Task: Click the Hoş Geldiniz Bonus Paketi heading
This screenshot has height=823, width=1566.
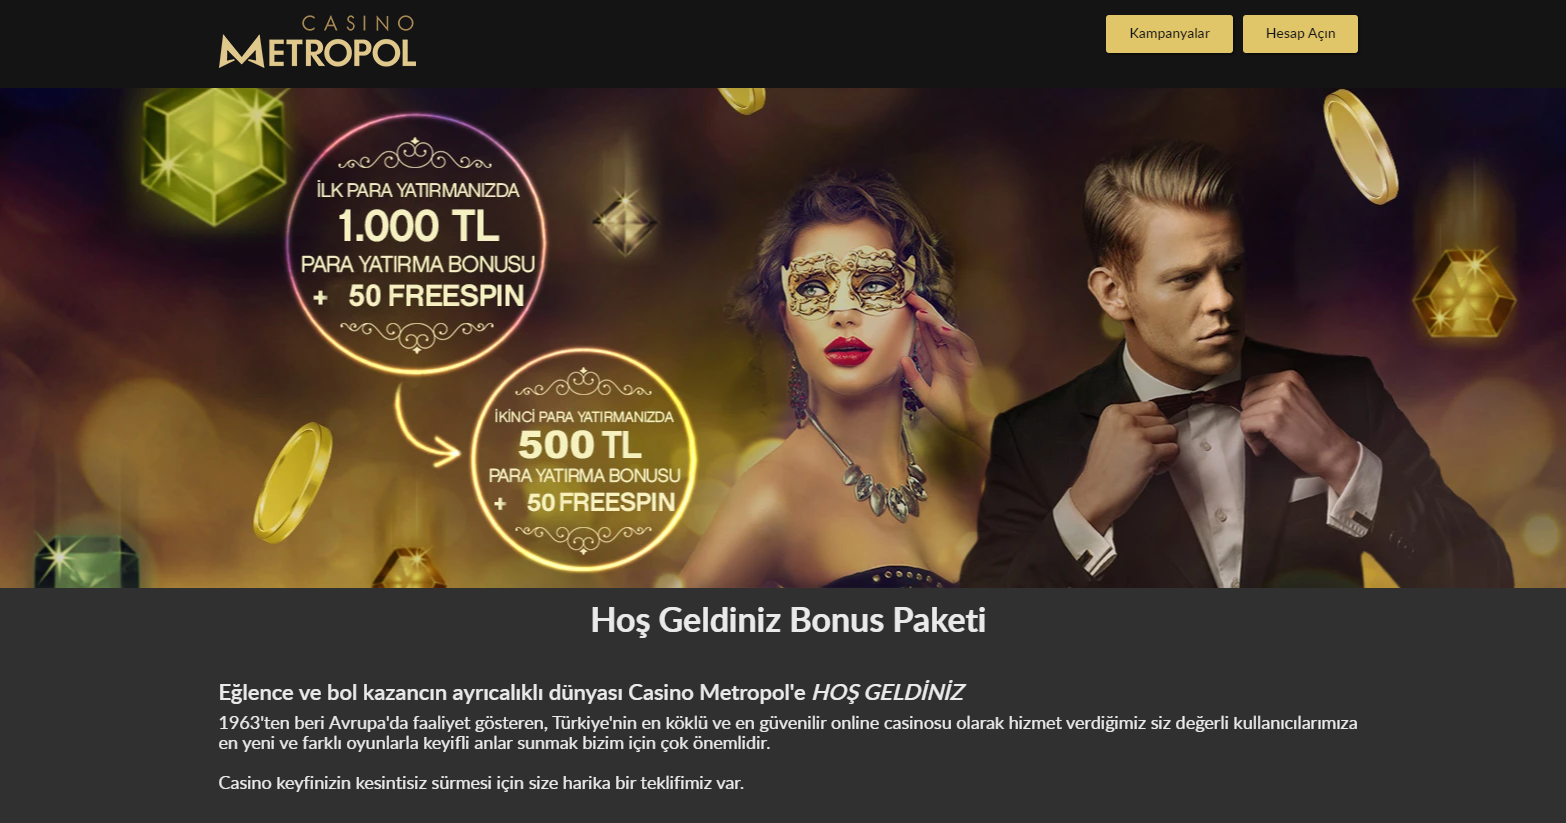Action: [x=788, y=620]
